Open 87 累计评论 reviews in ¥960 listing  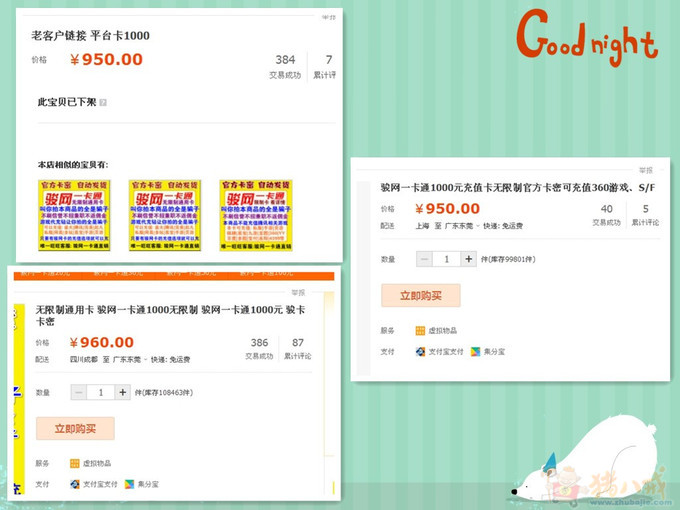[298, 348]
